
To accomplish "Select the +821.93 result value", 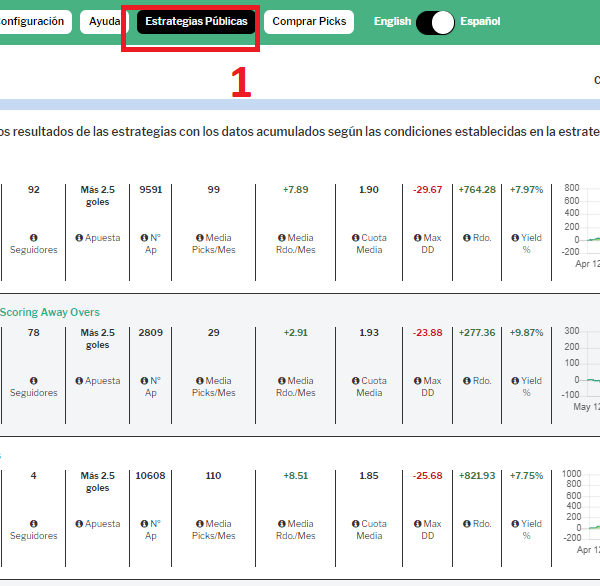I will [477, 476].
